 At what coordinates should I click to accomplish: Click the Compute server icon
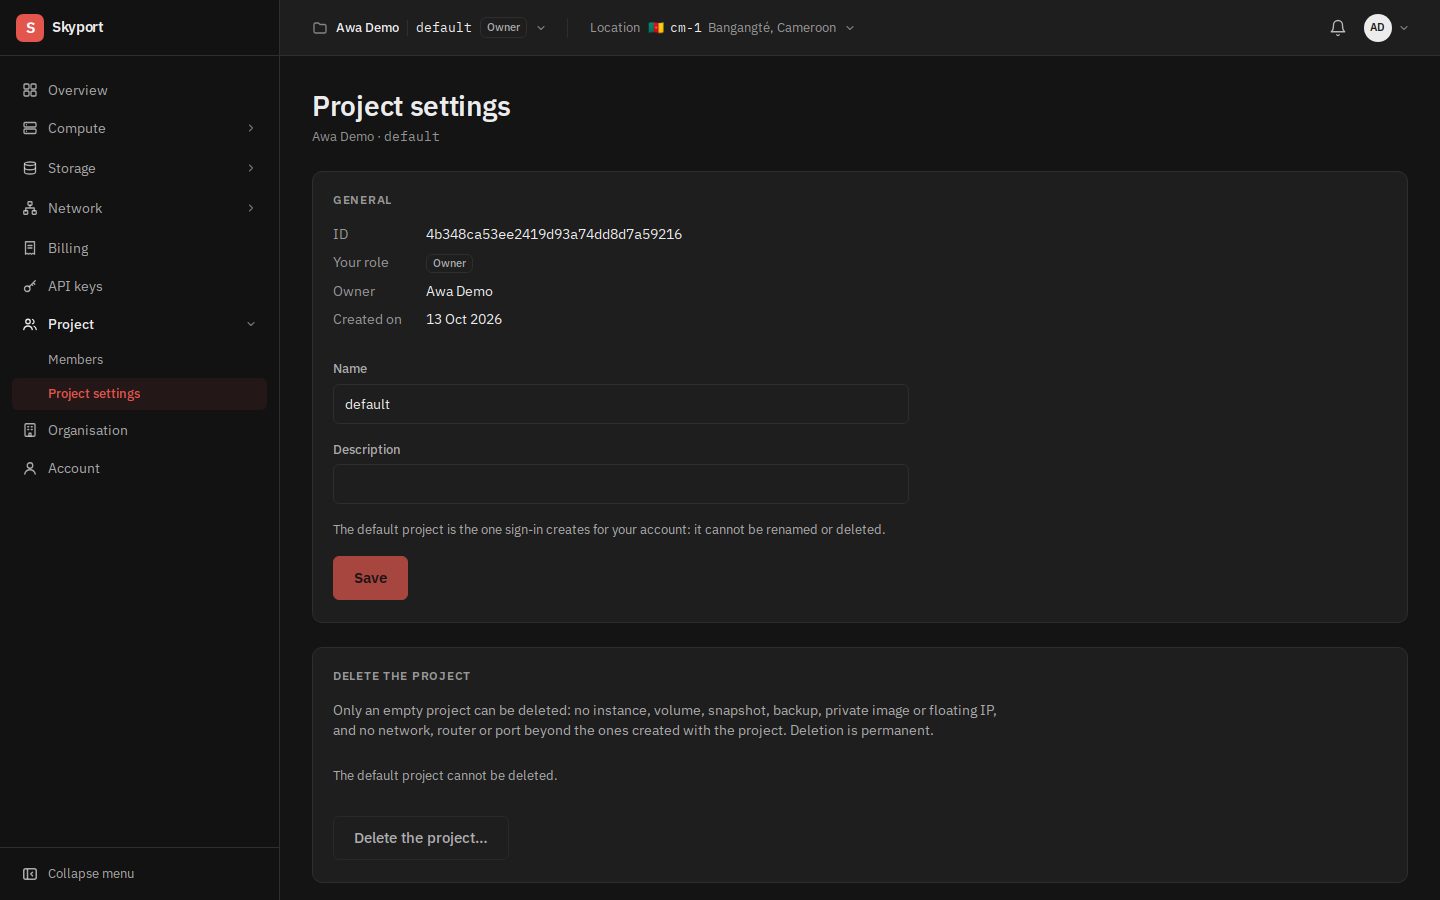[x=30, y=128]
